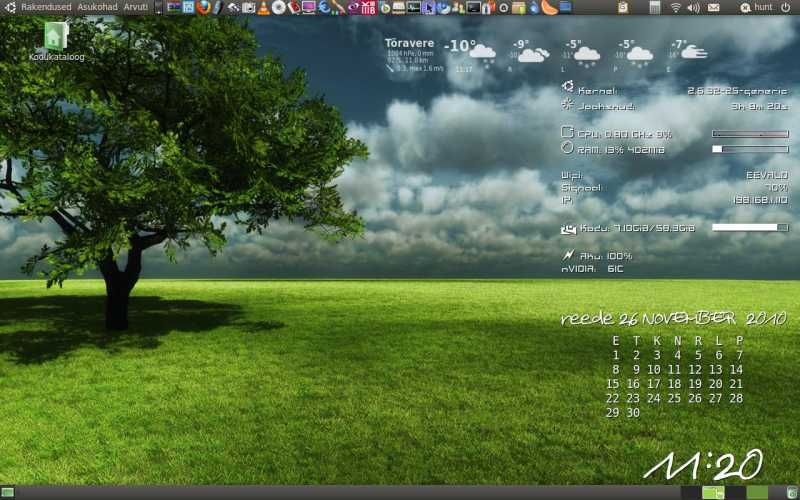
Task: Switch to the first workspace
Action: point(691,493)
